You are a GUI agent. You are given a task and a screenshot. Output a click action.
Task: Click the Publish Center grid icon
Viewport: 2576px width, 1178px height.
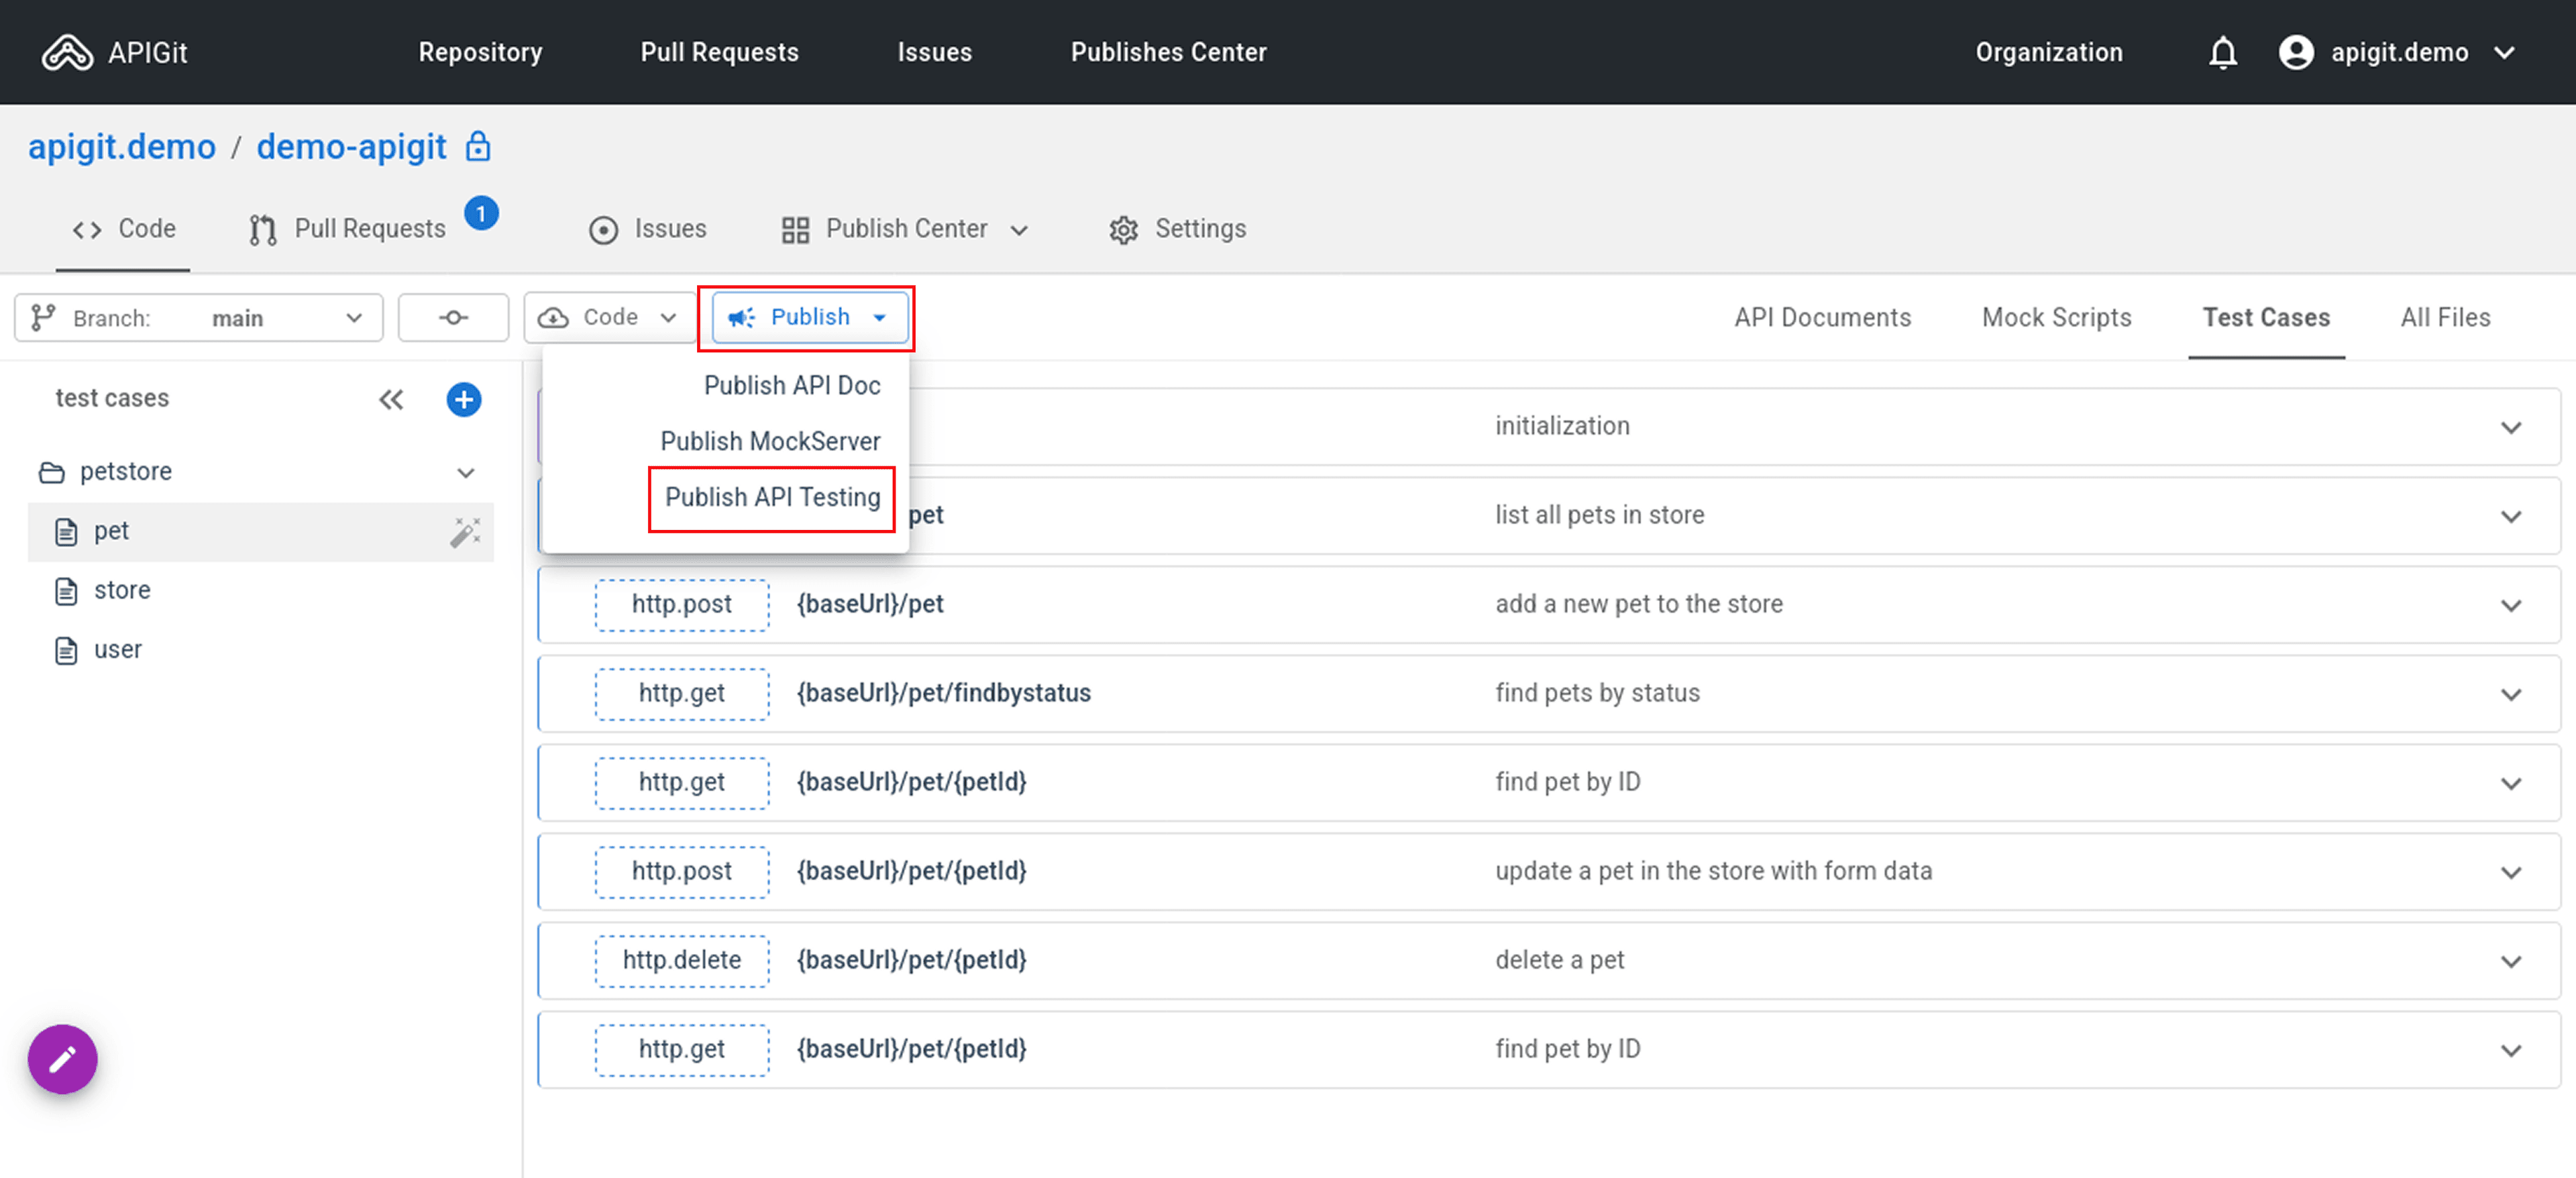[x=795, y=230]
